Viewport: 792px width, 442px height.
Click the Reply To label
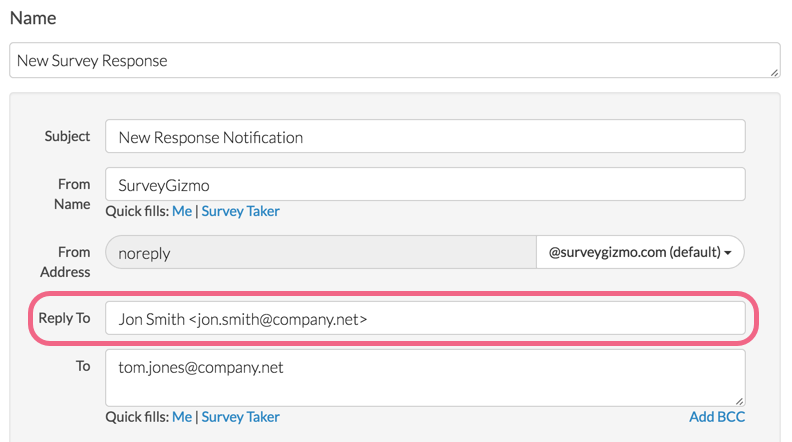click(x=65, y=318)
